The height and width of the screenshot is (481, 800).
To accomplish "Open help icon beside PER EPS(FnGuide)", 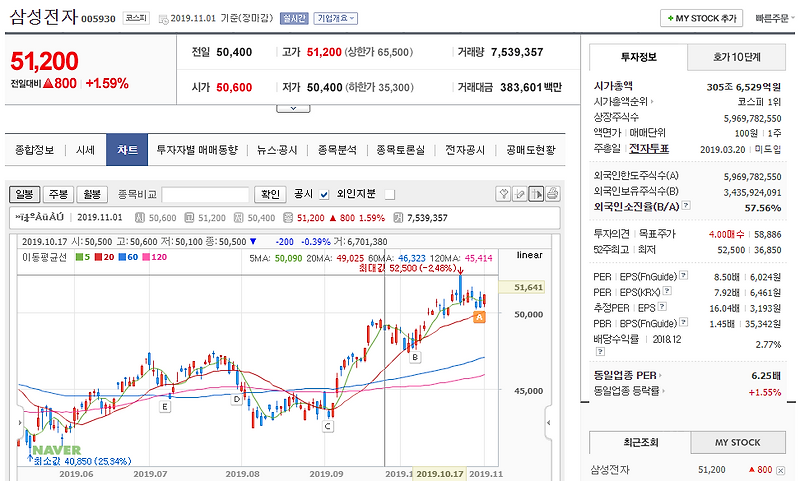I will click(684, 275).
